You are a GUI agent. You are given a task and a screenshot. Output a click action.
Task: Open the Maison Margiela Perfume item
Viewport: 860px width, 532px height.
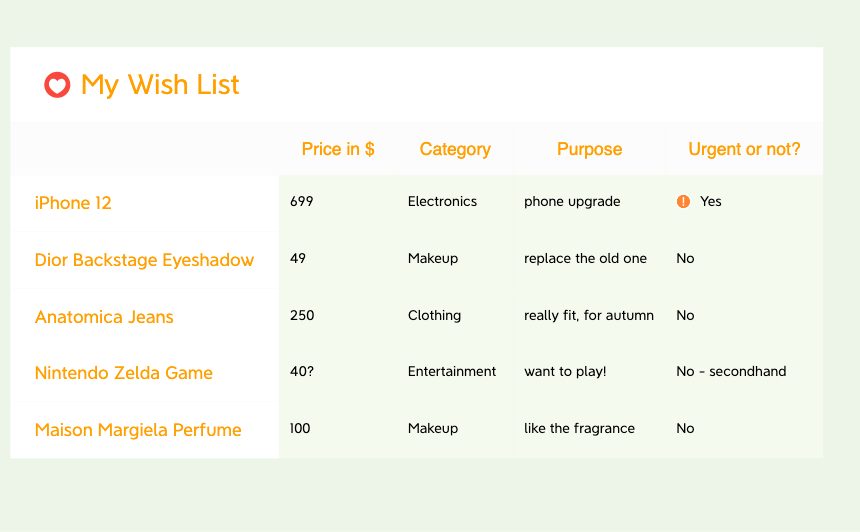tap(138, 430)
